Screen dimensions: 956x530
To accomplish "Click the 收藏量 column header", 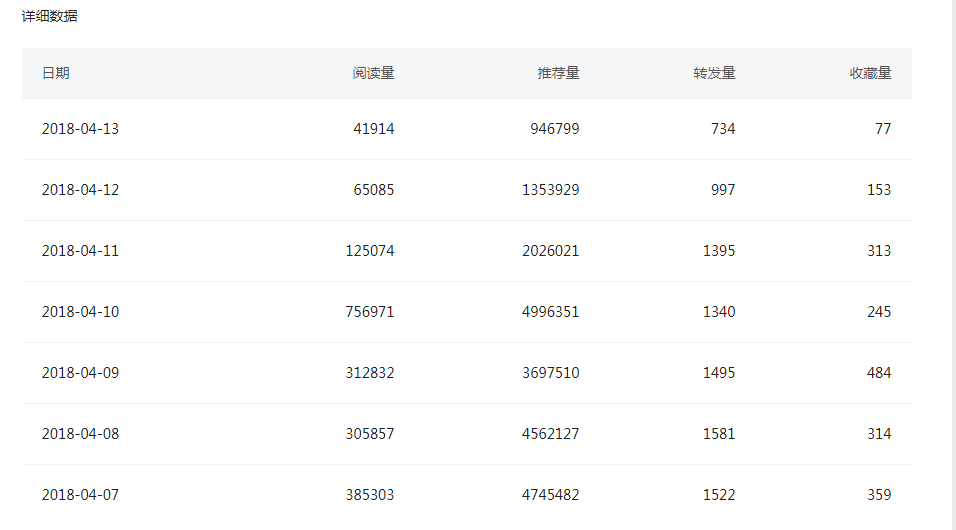I will pos(870,73).
